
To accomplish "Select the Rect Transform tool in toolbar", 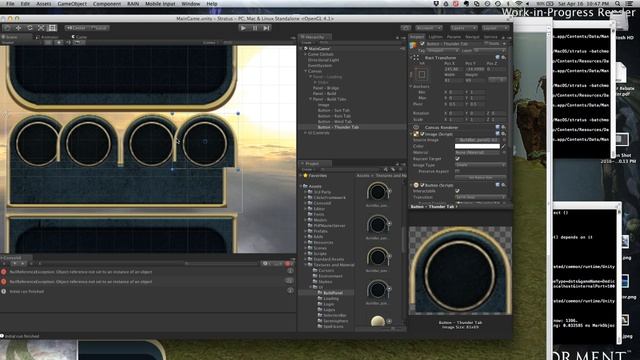I will pyautogui.click(x=52, y=28).
